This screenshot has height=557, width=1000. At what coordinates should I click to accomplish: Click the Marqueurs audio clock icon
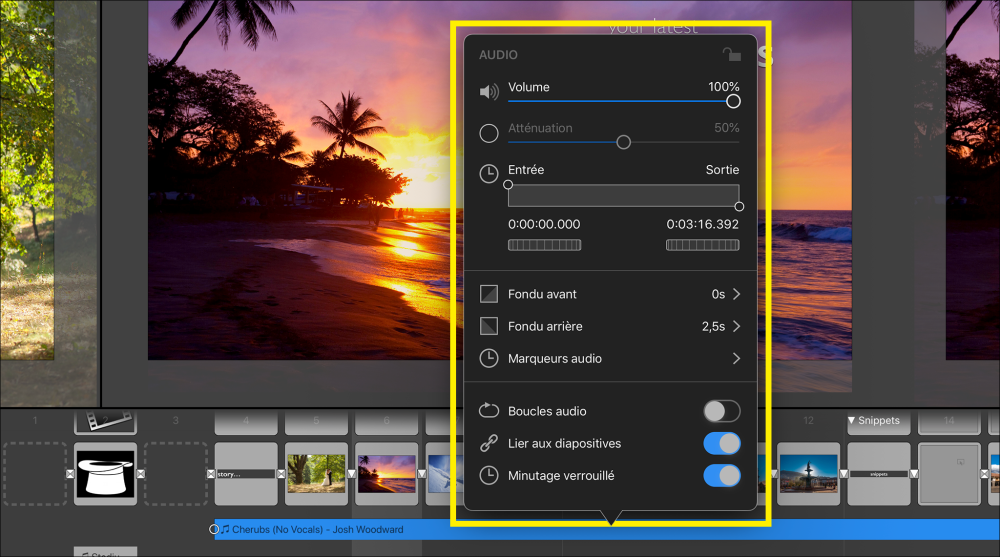coord(489,359)
